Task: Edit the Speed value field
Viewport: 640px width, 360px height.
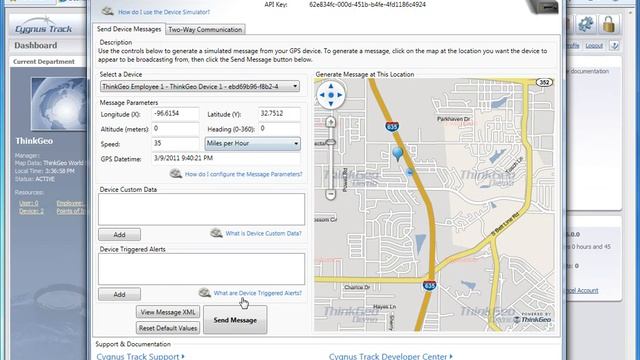Action: pos(176,144)
